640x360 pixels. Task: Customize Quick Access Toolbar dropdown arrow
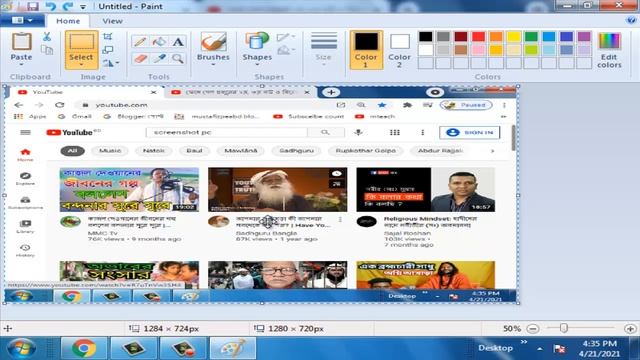click(83, 7)
